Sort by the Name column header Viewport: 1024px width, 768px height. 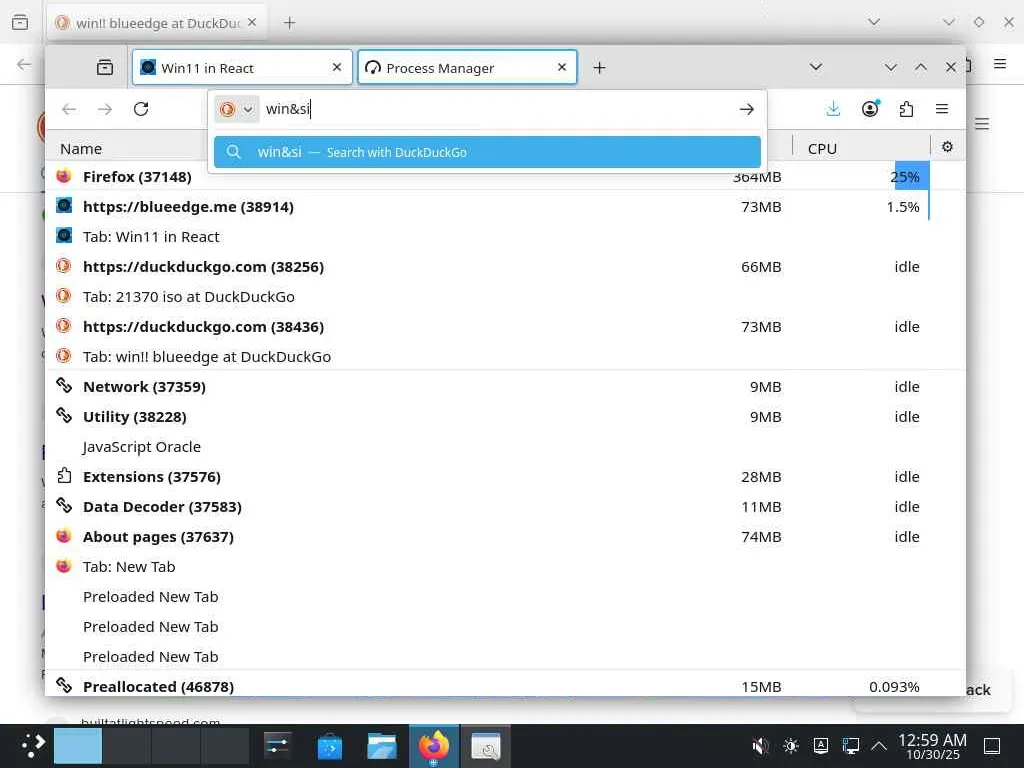tap(81, 149)
